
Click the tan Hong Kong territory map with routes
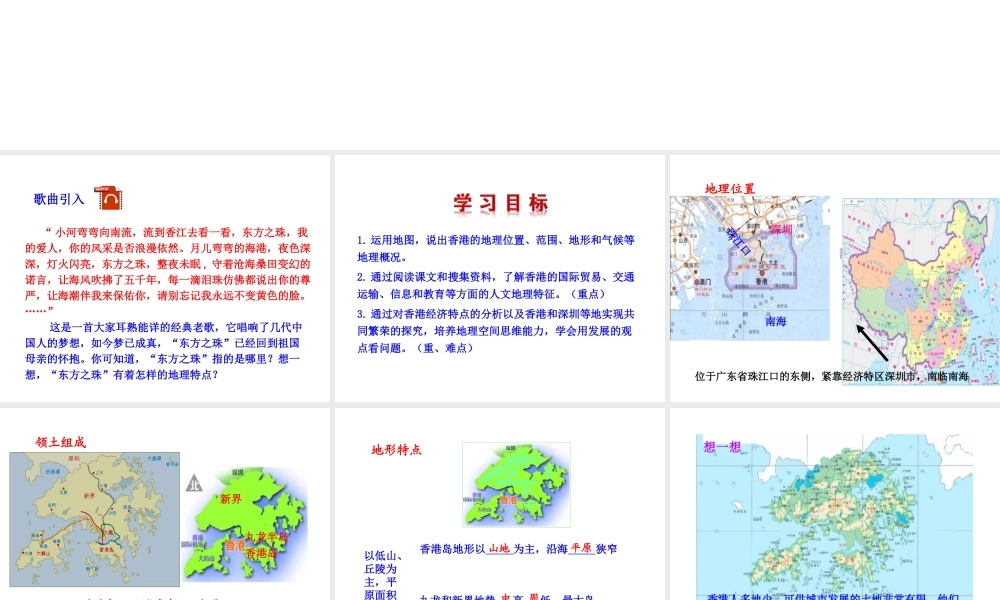point(94,519)
